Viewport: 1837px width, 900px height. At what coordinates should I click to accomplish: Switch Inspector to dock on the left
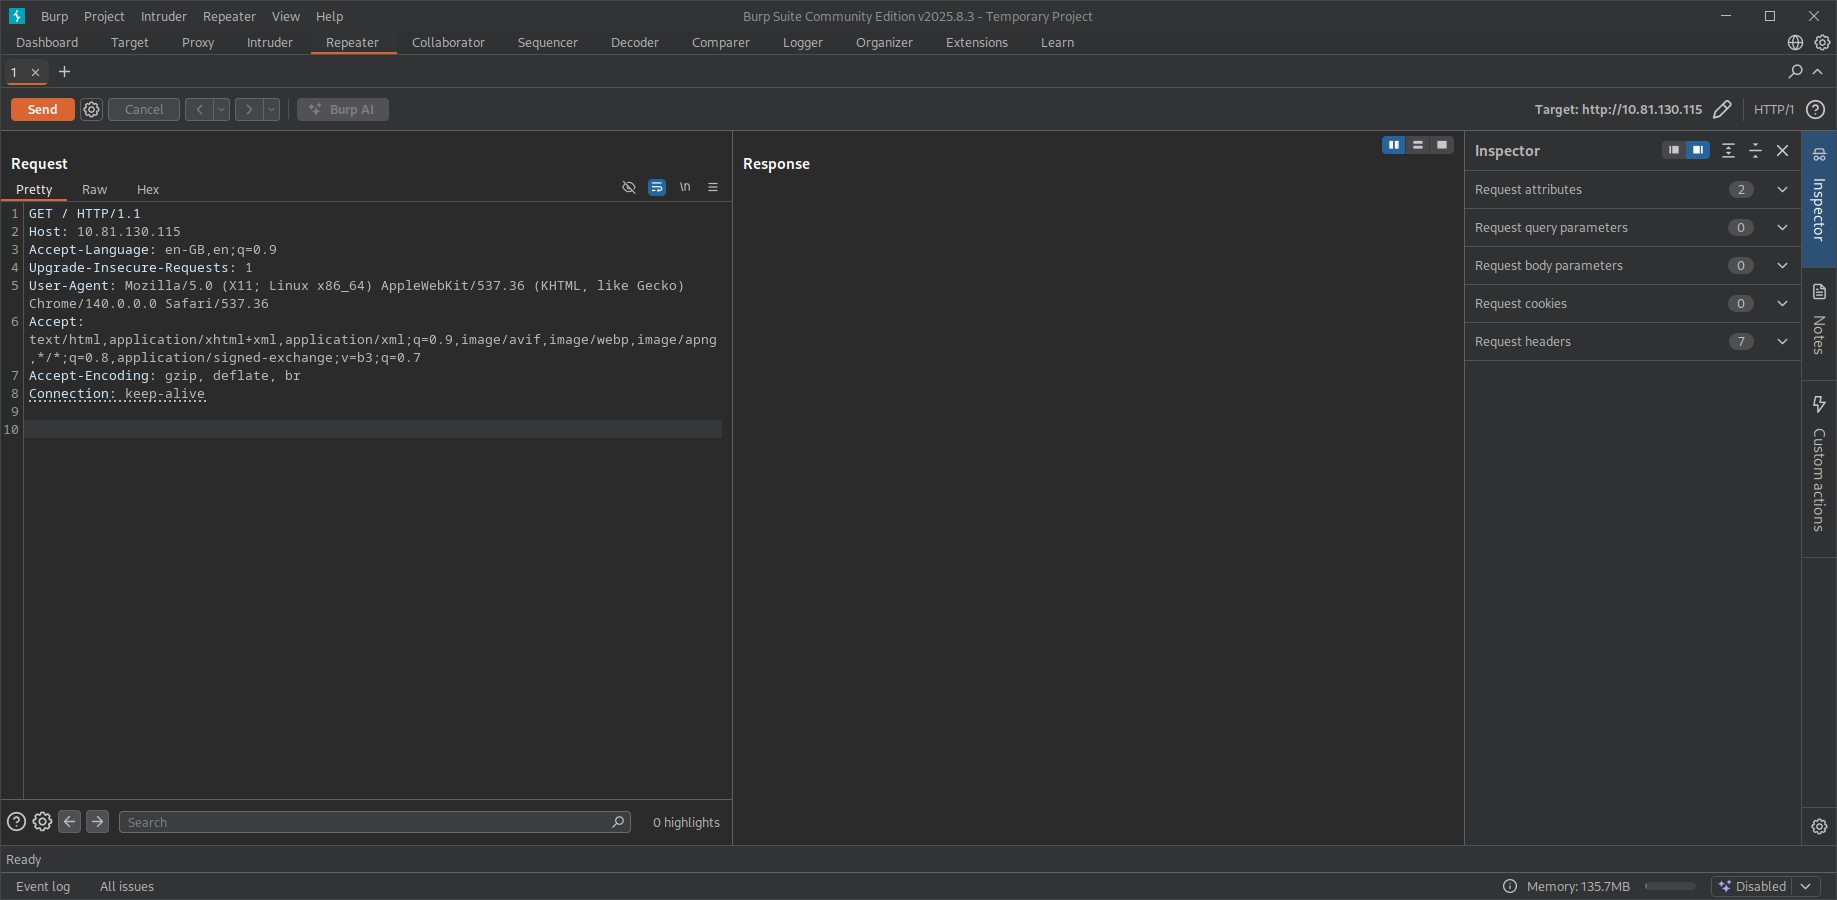point(1674,150)
